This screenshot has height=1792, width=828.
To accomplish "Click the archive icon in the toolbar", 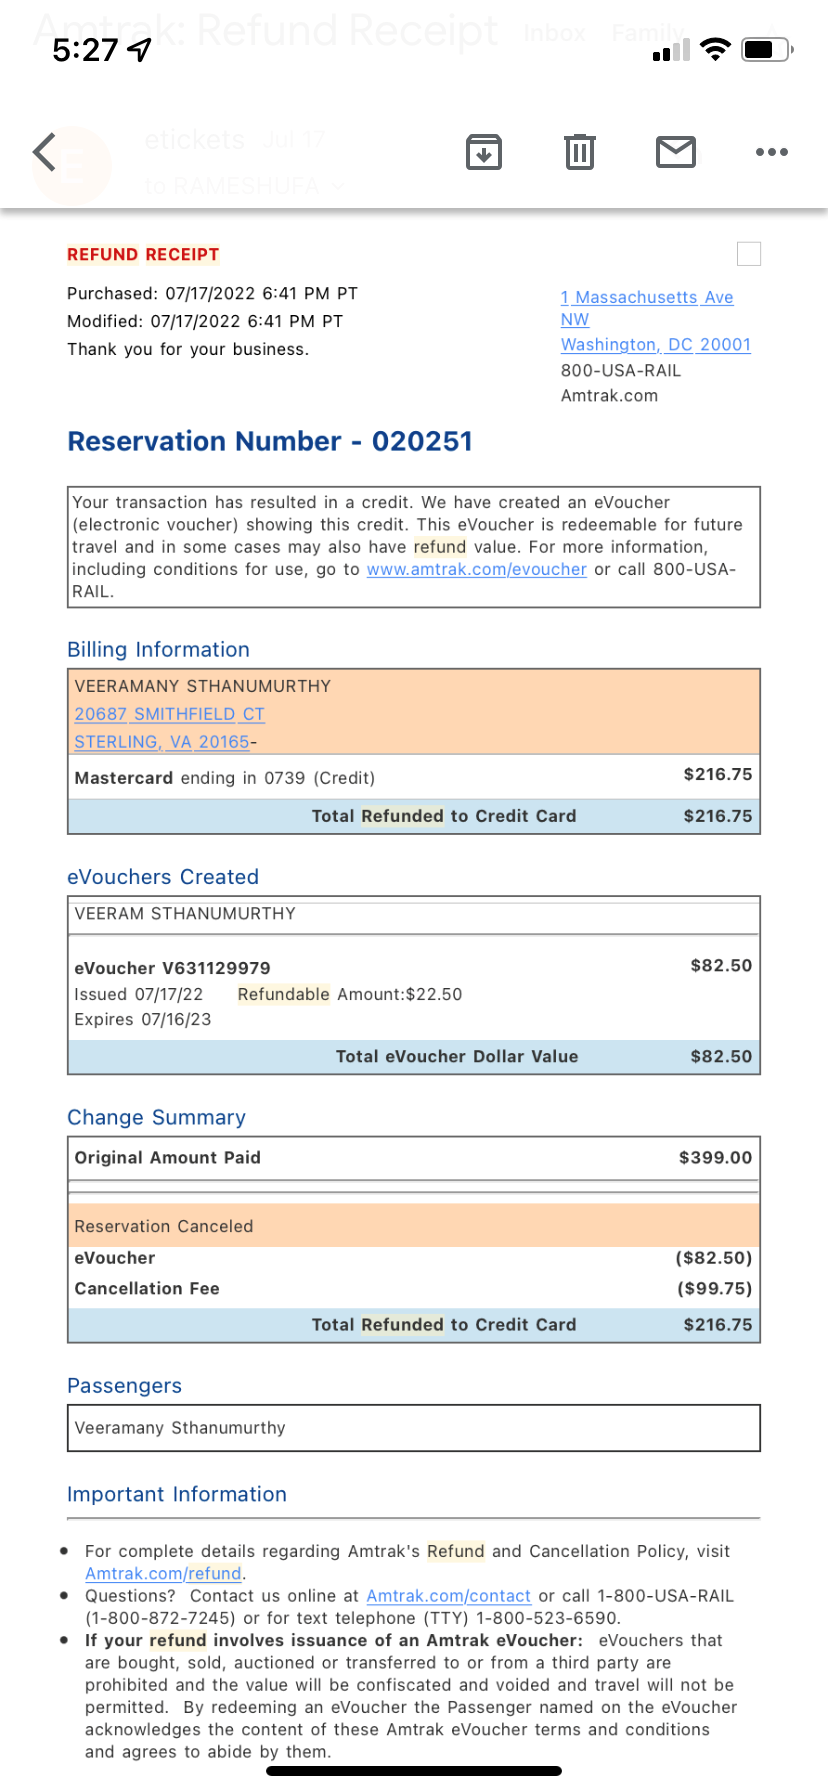I will click(x=484, y=152).
